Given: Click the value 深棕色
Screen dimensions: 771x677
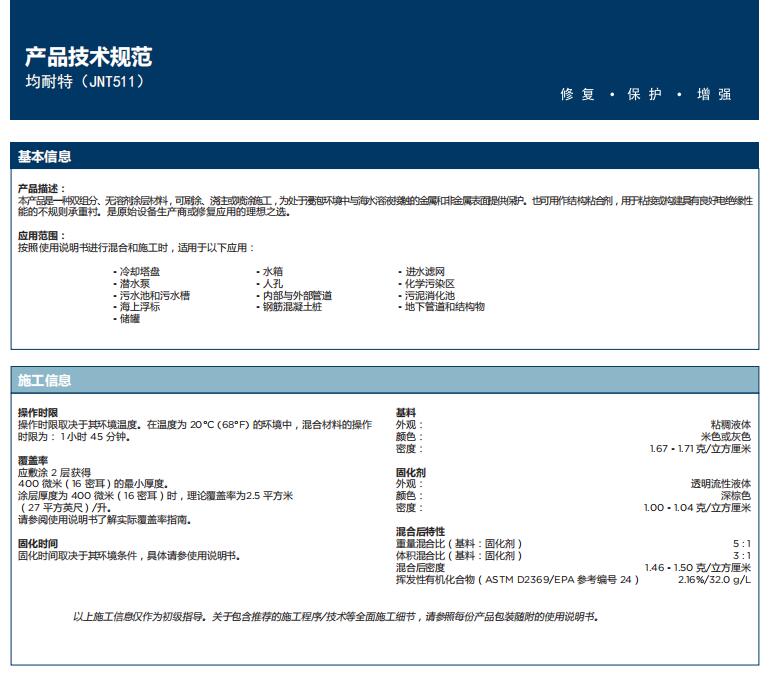Looking at the screenshot, I should (x=736, y=496).
